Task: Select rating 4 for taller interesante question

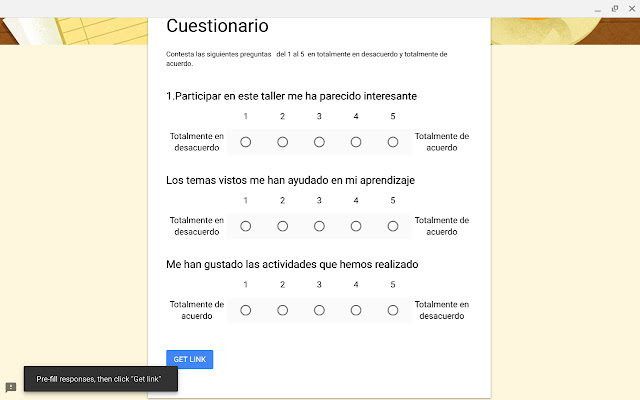Action: coord(356,142)
